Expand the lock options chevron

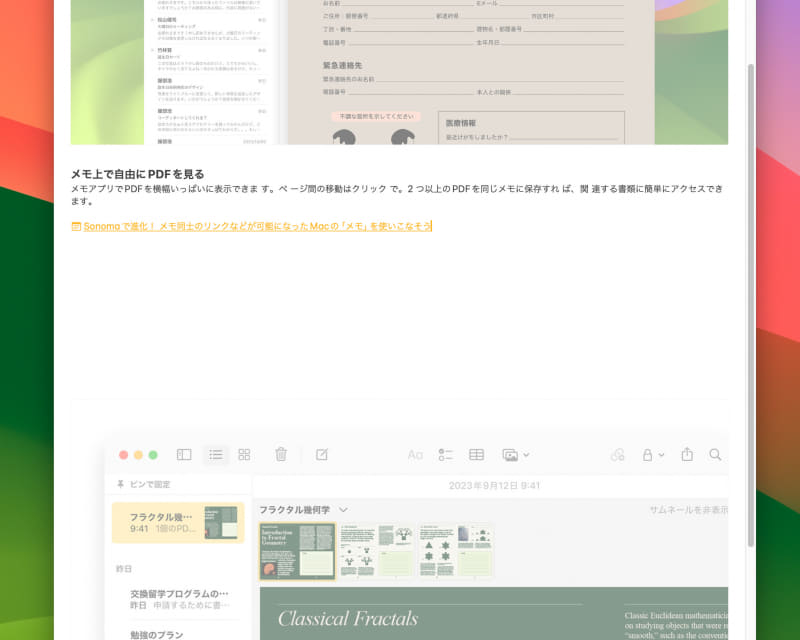(x=660, y=455)
